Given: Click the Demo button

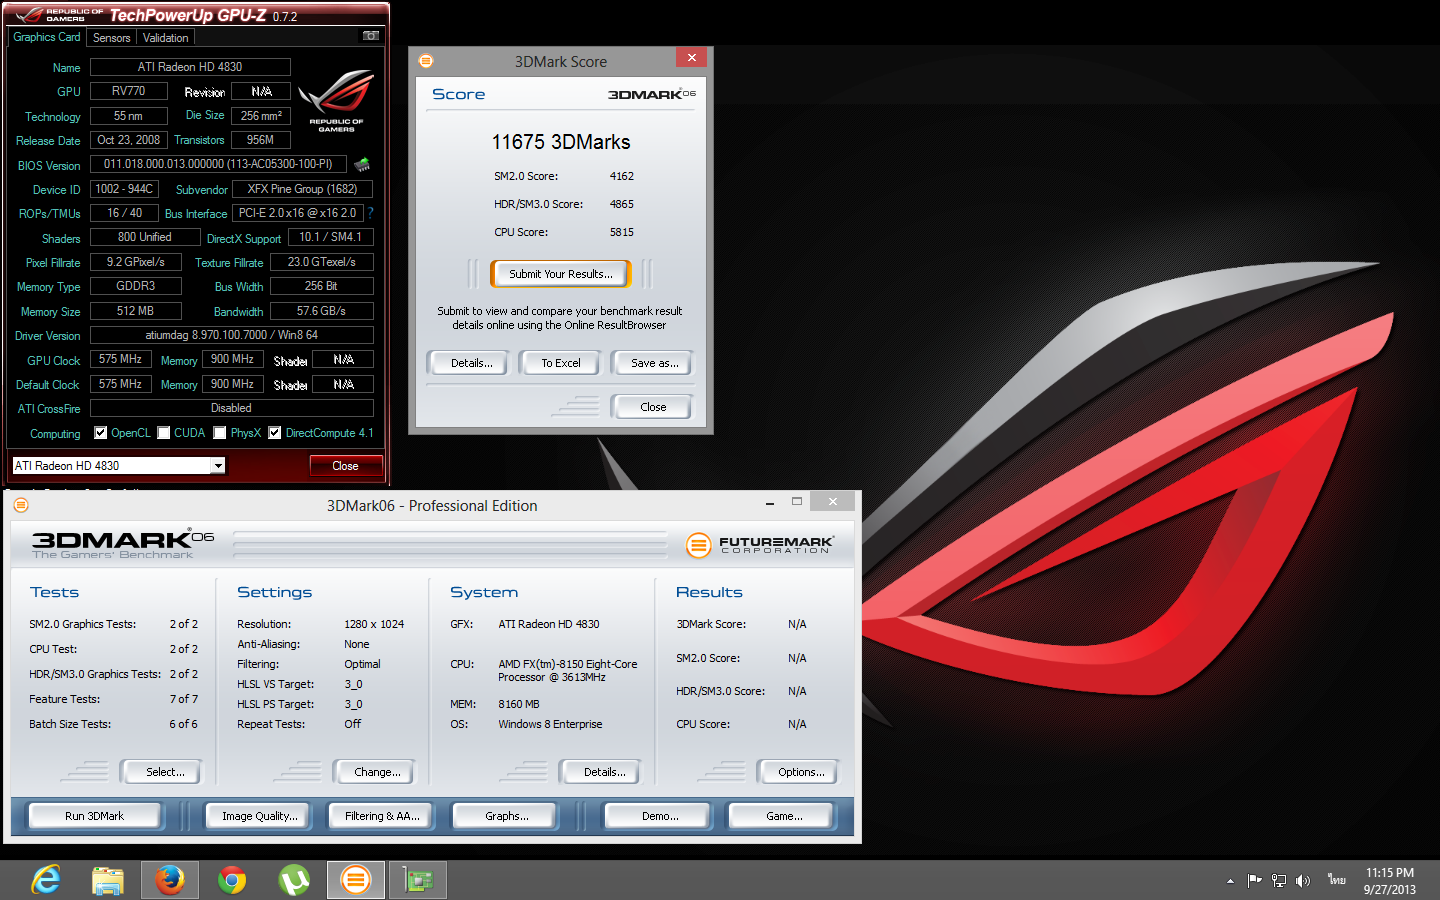Looking at the screenshot, I should (660, 816).
